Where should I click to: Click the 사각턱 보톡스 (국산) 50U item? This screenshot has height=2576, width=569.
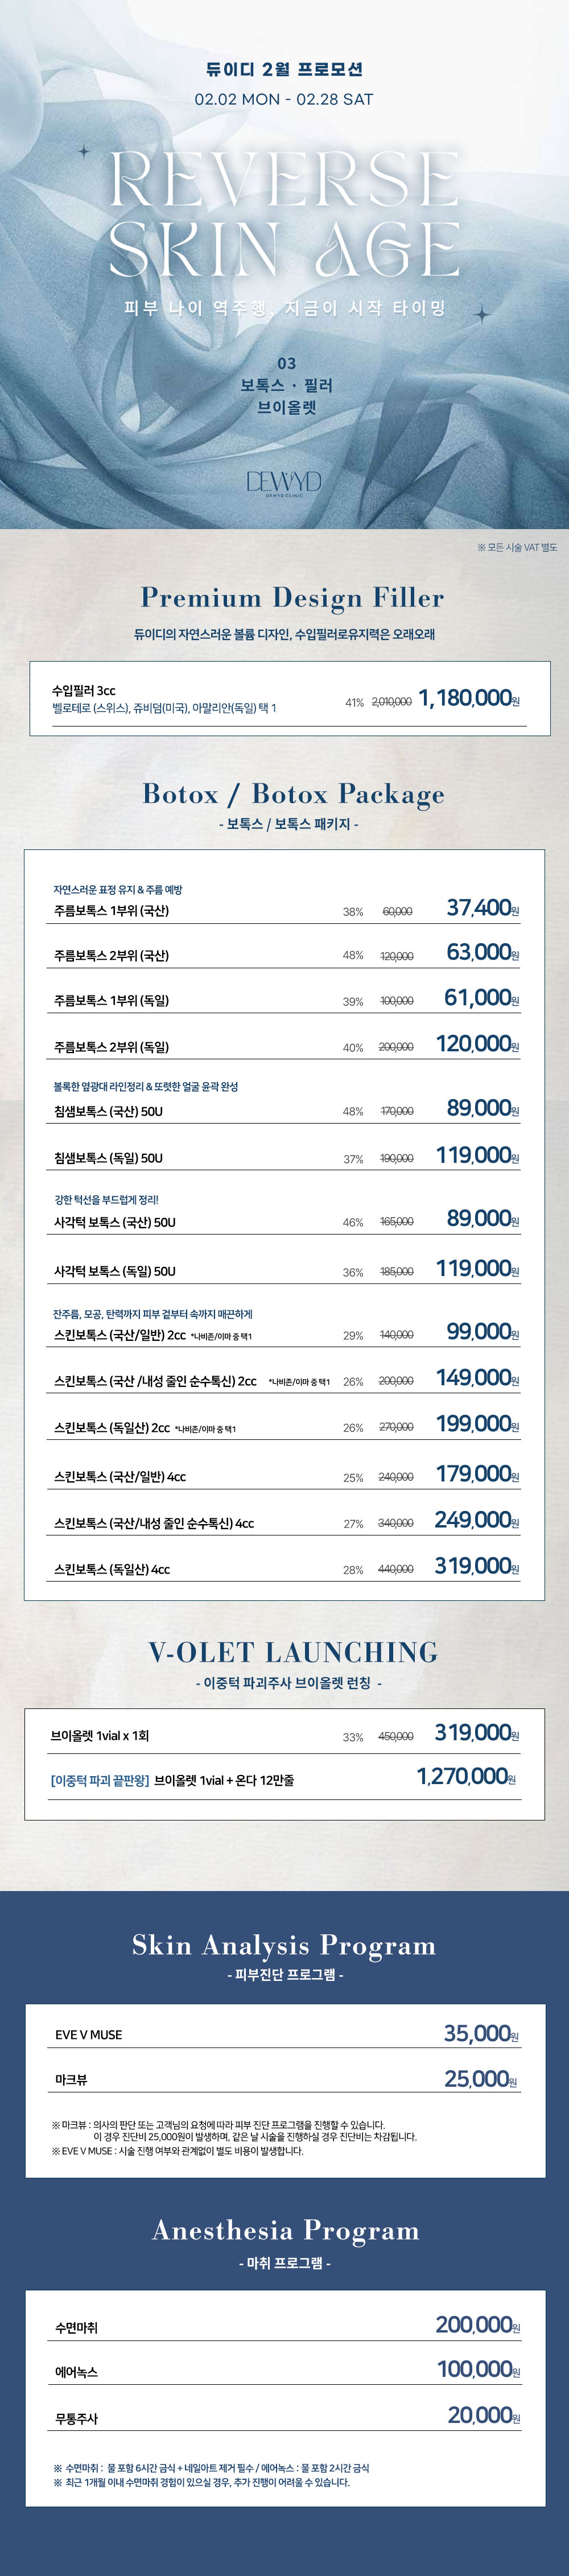(x=115, y=1221)
